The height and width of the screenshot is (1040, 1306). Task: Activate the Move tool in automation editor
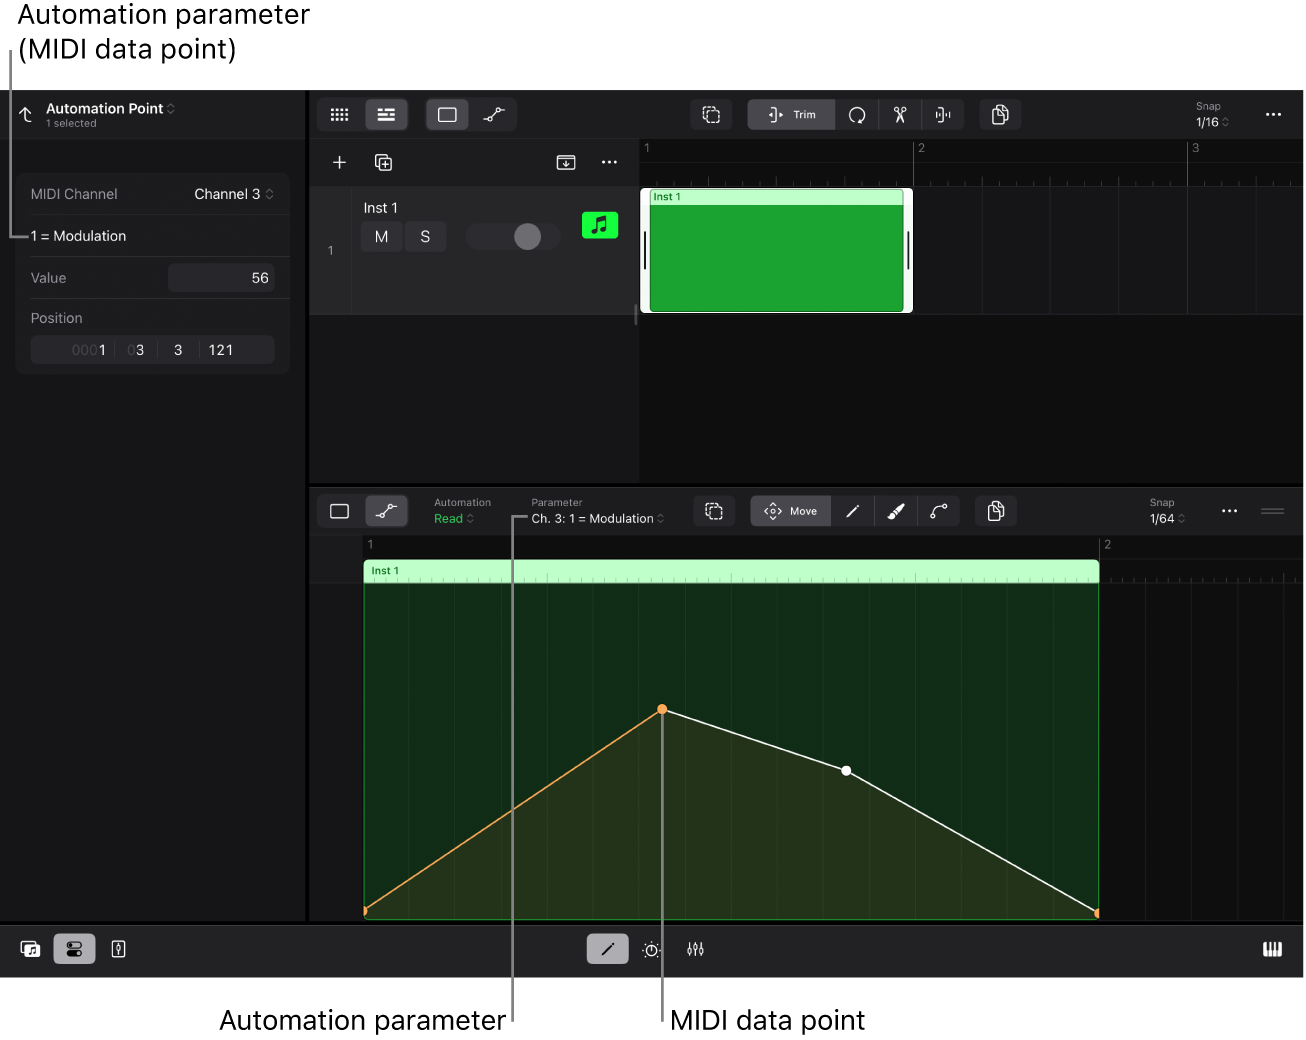790,511
